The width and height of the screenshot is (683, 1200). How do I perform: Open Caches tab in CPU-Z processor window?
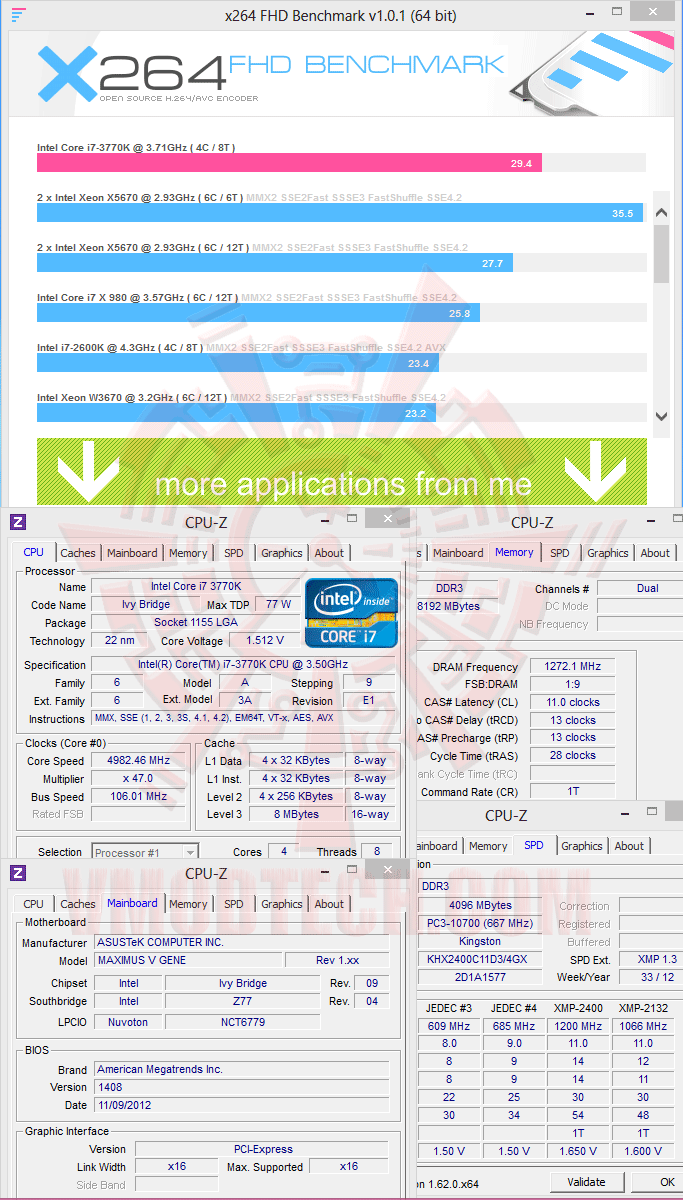coord(78,553)
